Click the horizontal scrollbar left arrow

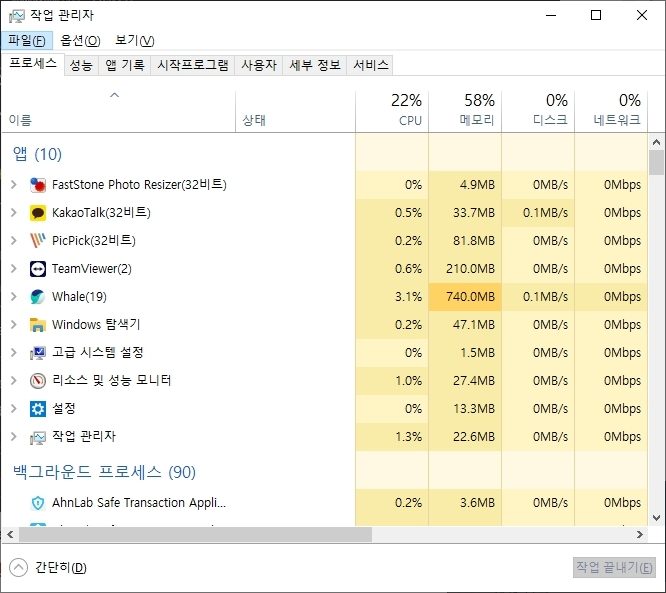pos(10,535)
